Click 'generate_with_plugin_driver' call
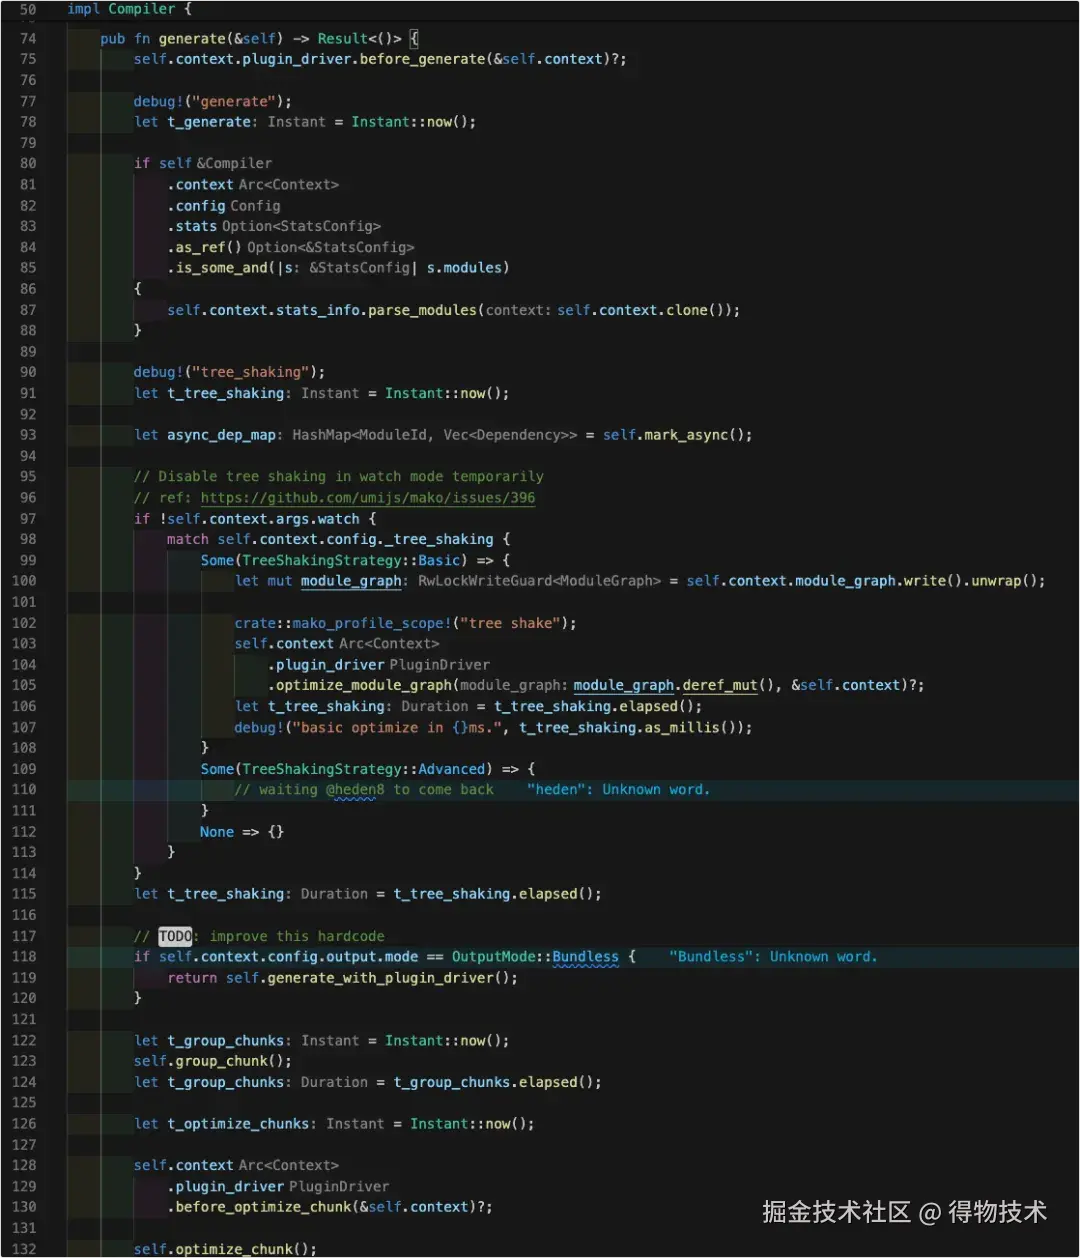 (x=381, y=978)
